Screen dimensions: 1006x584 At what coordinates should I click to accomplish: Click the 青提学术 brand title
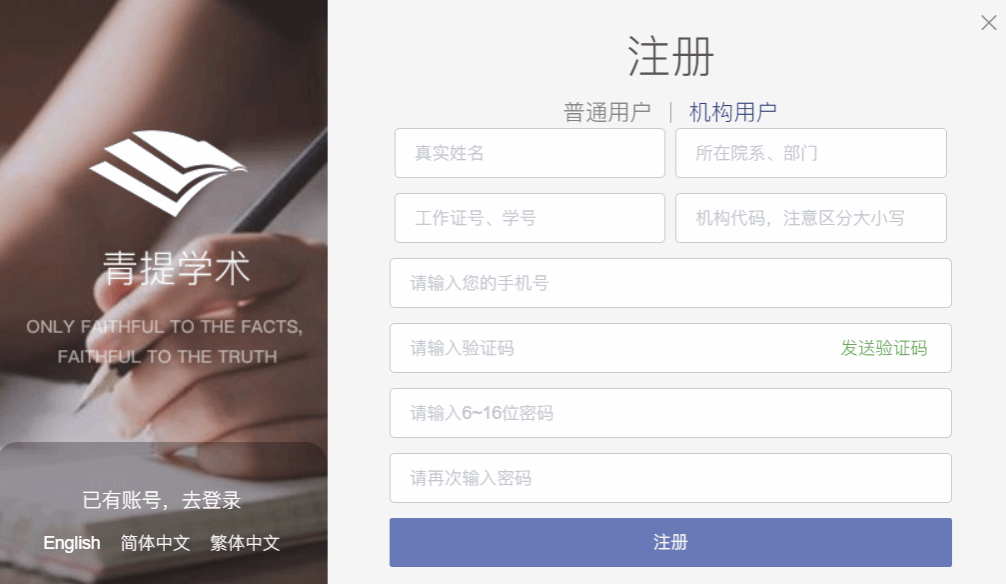pyautogui.click(x=176, y=268)
